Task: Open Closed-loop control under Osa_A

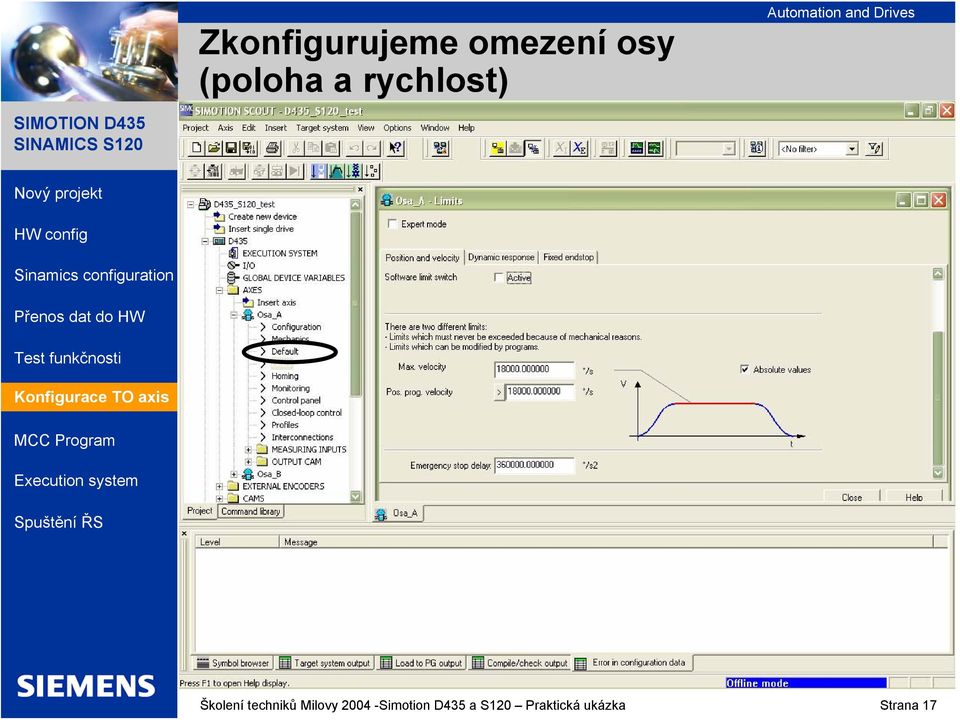Action: tap(306, 413)
